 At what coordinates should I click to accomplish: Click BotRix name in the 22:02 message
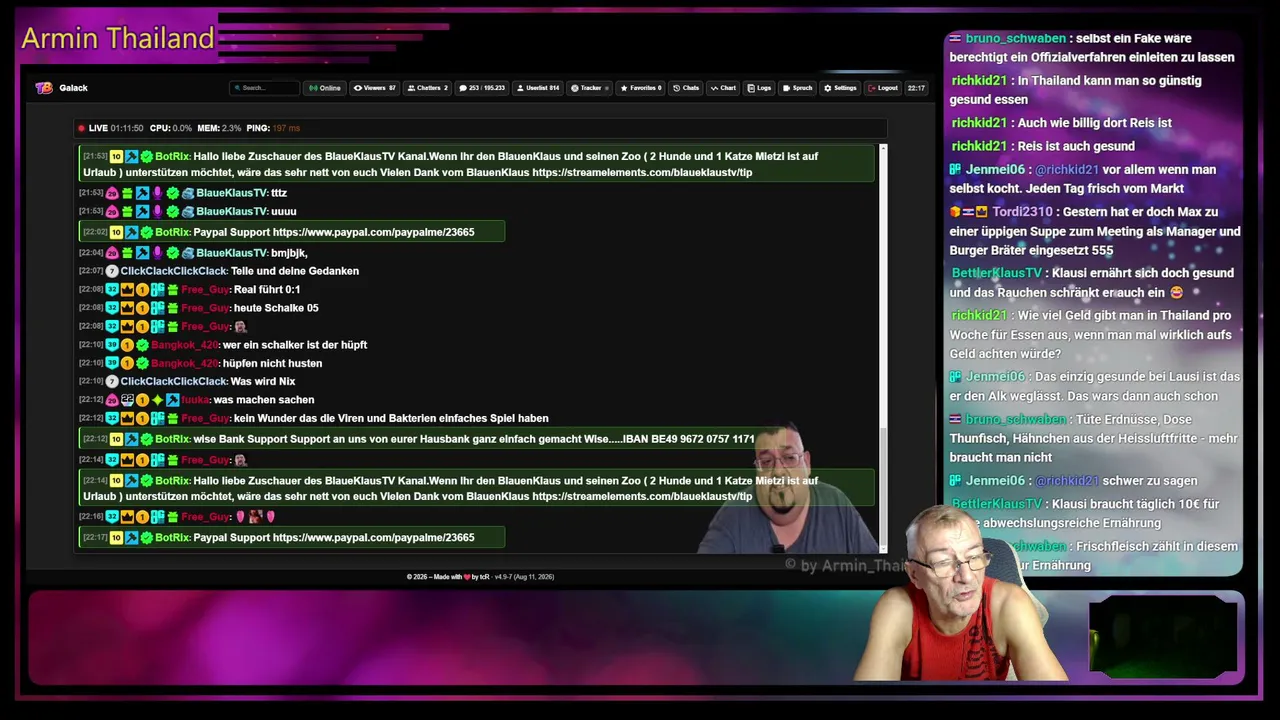pos(172,232)
